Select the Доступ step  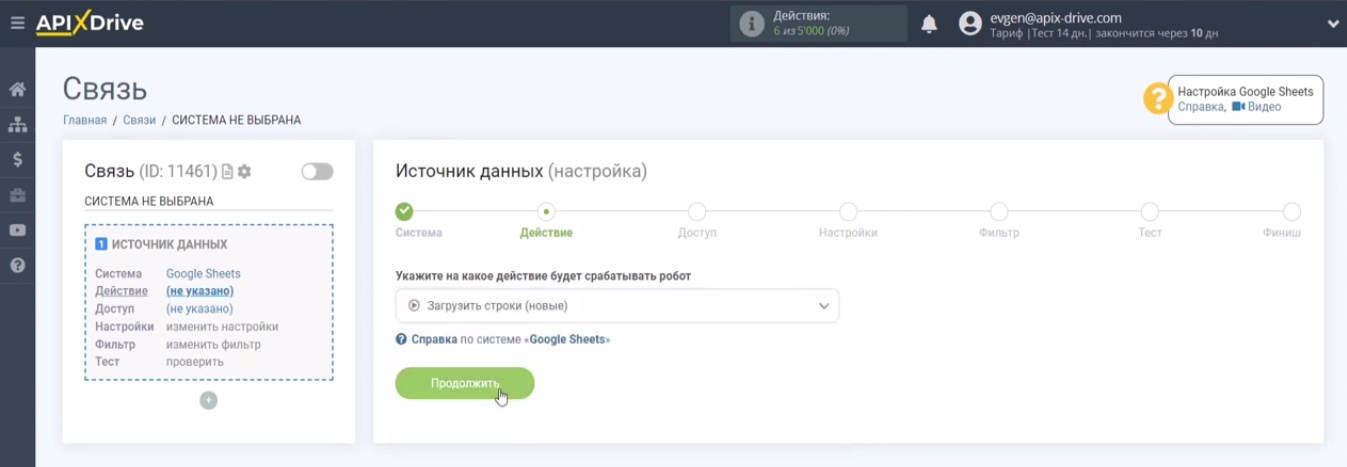[697, 212]
